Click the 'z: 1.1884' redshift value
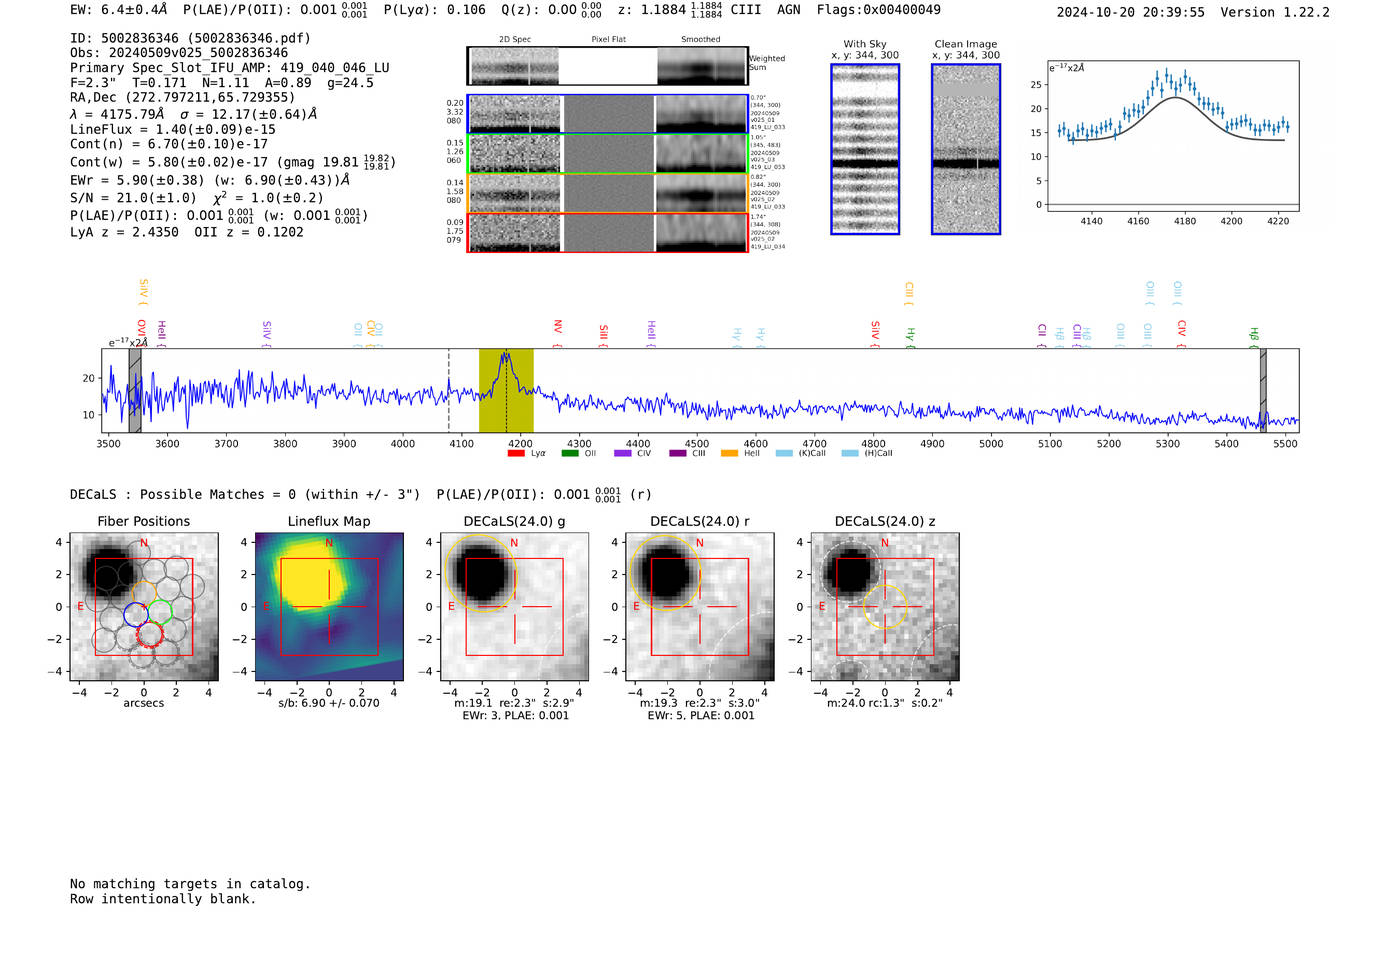This screenshot has height=953, width=1400. coord(653,10)
